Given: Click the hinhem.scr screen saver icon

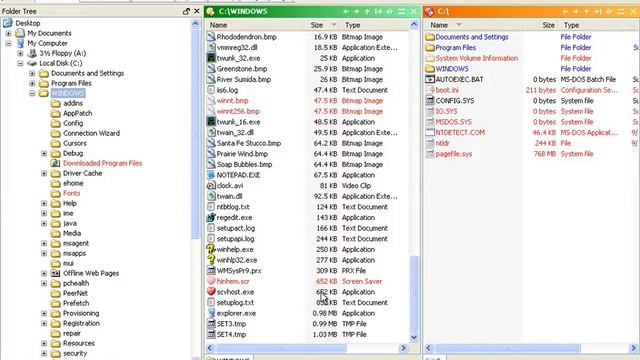Looking at the screenshot, I should pos(211,281).
